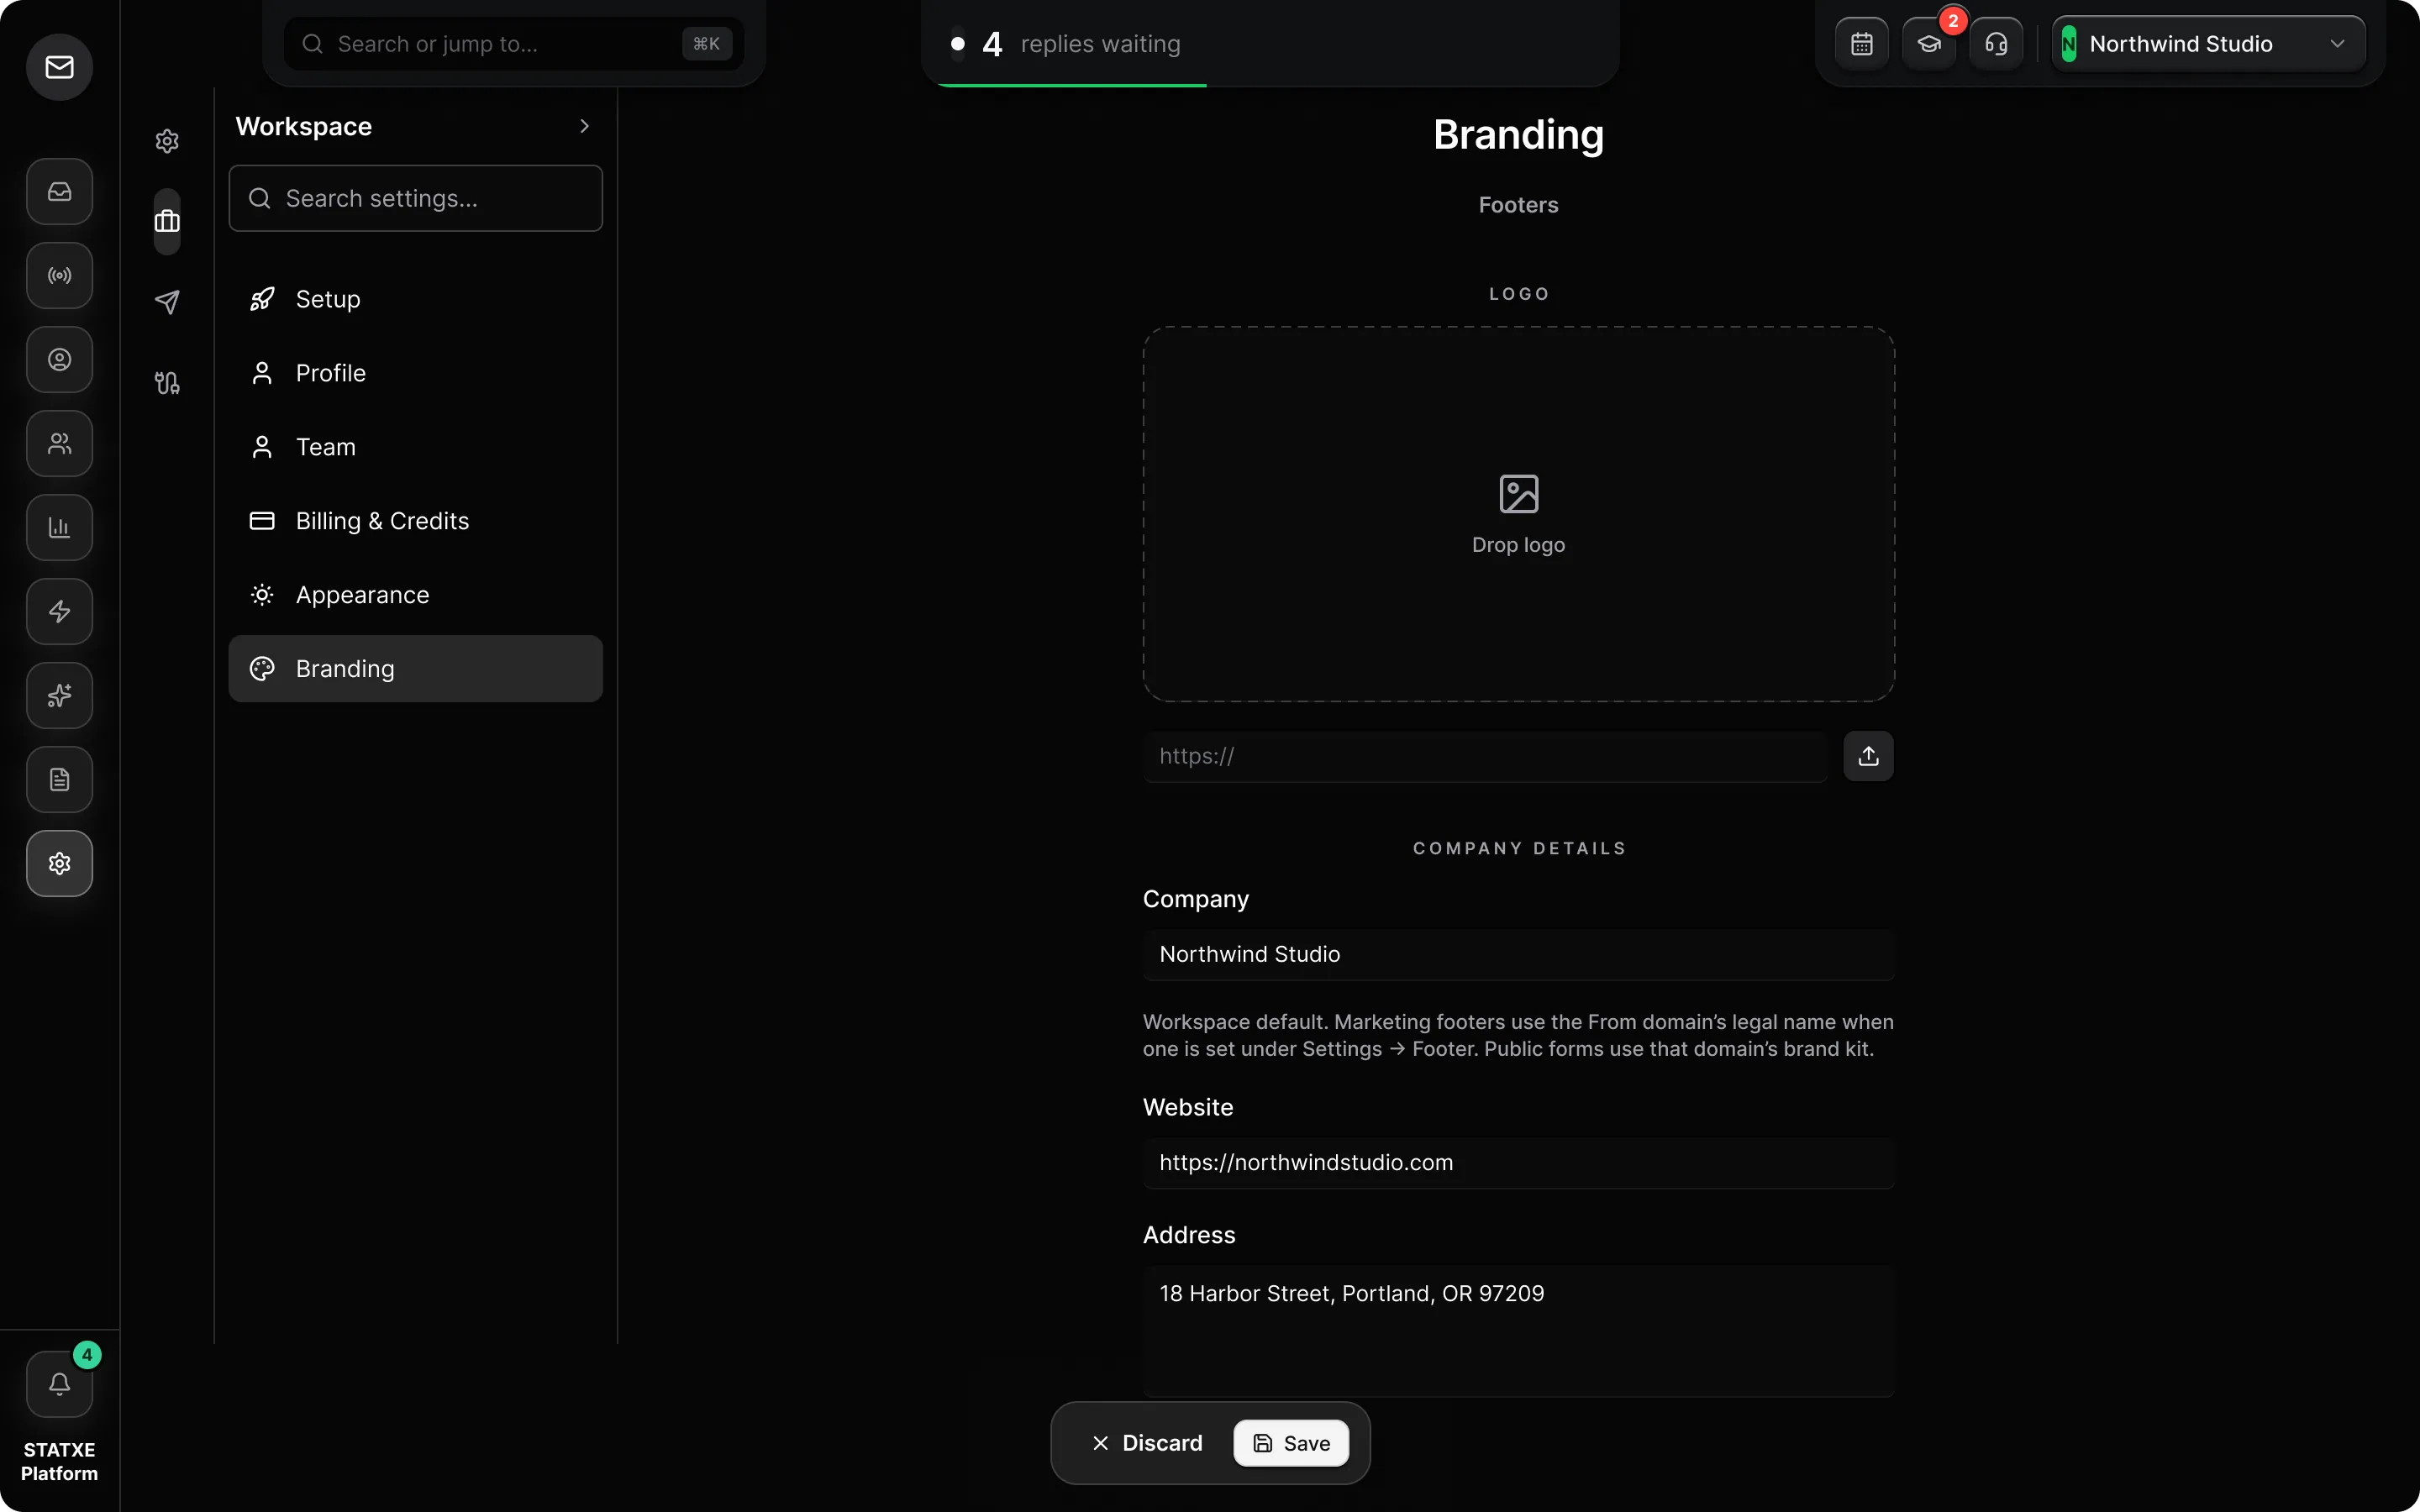Click the Drop logo upload area
Screen dimensions: 2420x1512
point(1518,514)
